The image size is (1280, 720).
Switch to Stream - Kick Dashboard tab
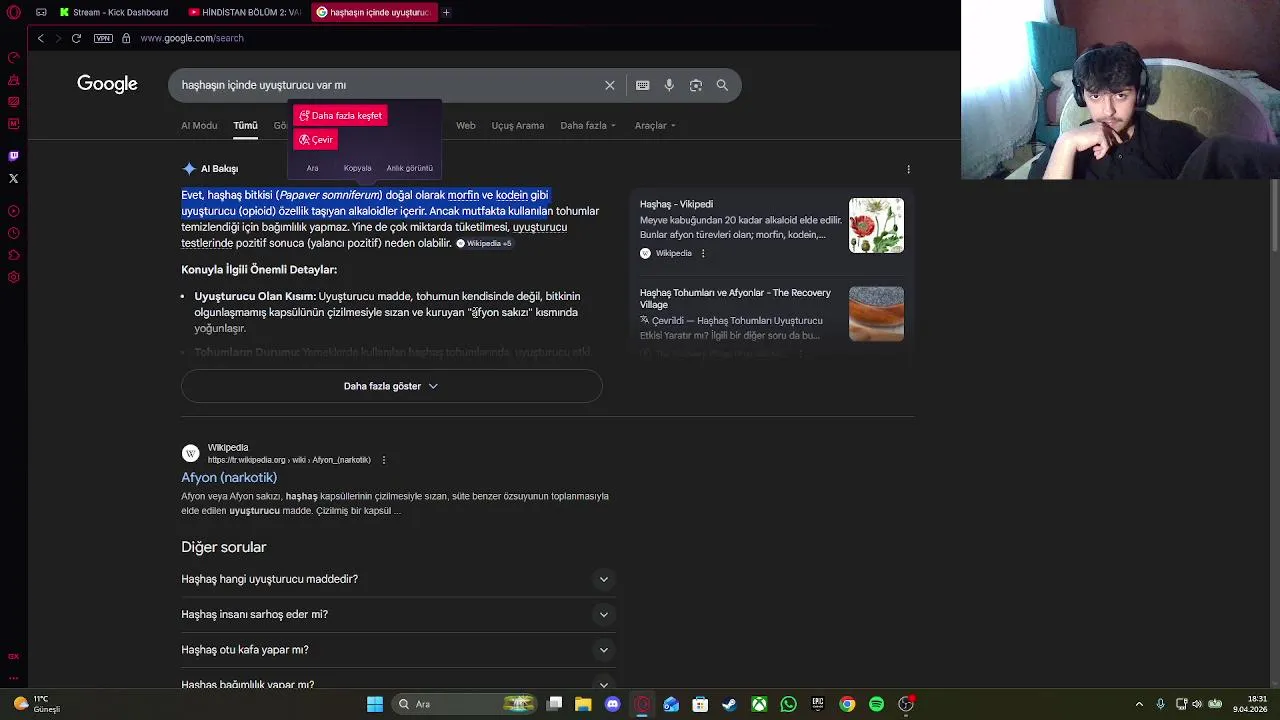click(x=114, y=12)
